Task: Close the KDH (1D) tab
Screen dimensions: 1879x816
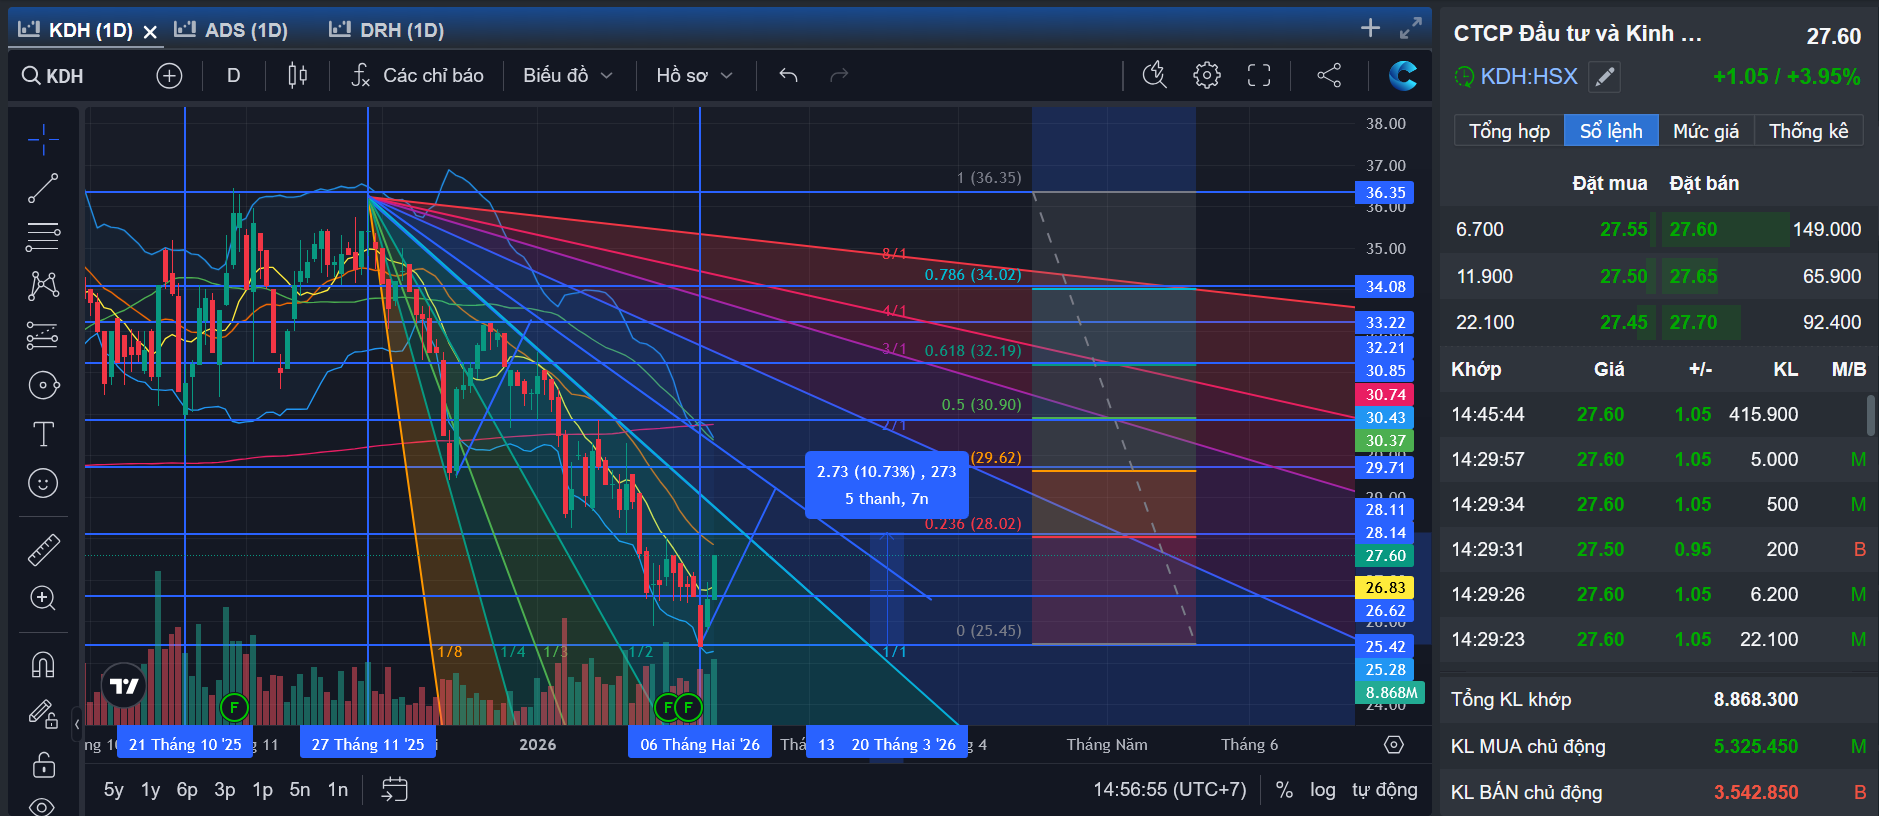Action: [150, 32]
